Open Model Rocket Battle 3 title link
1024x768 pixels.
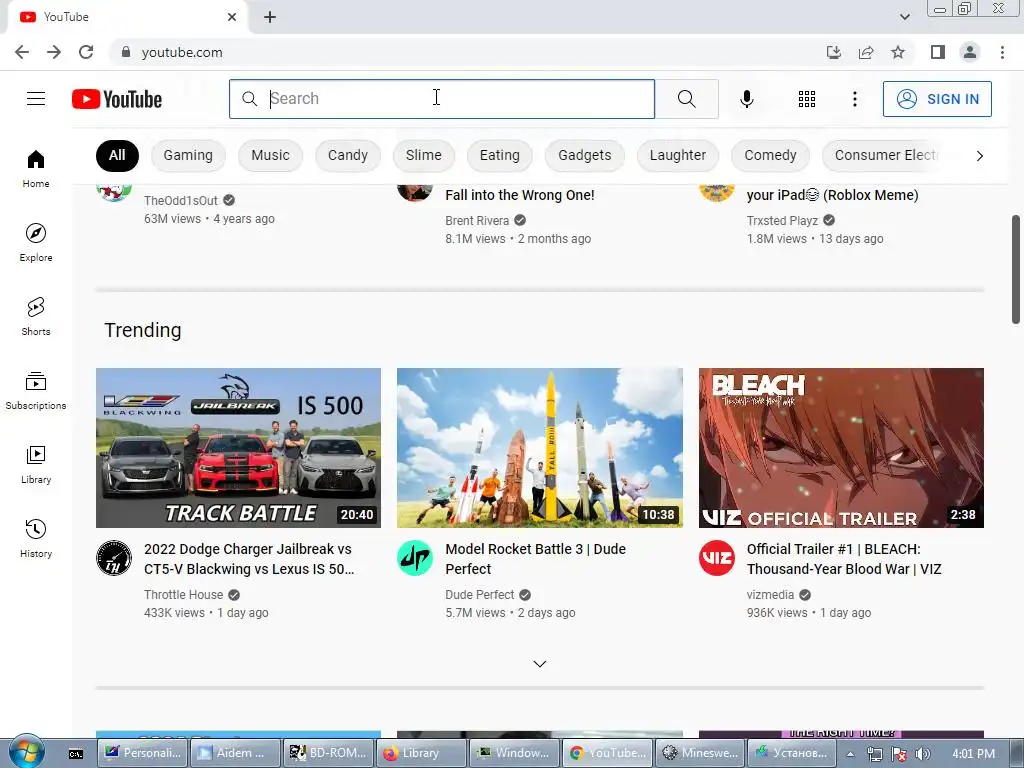point(536,559)
